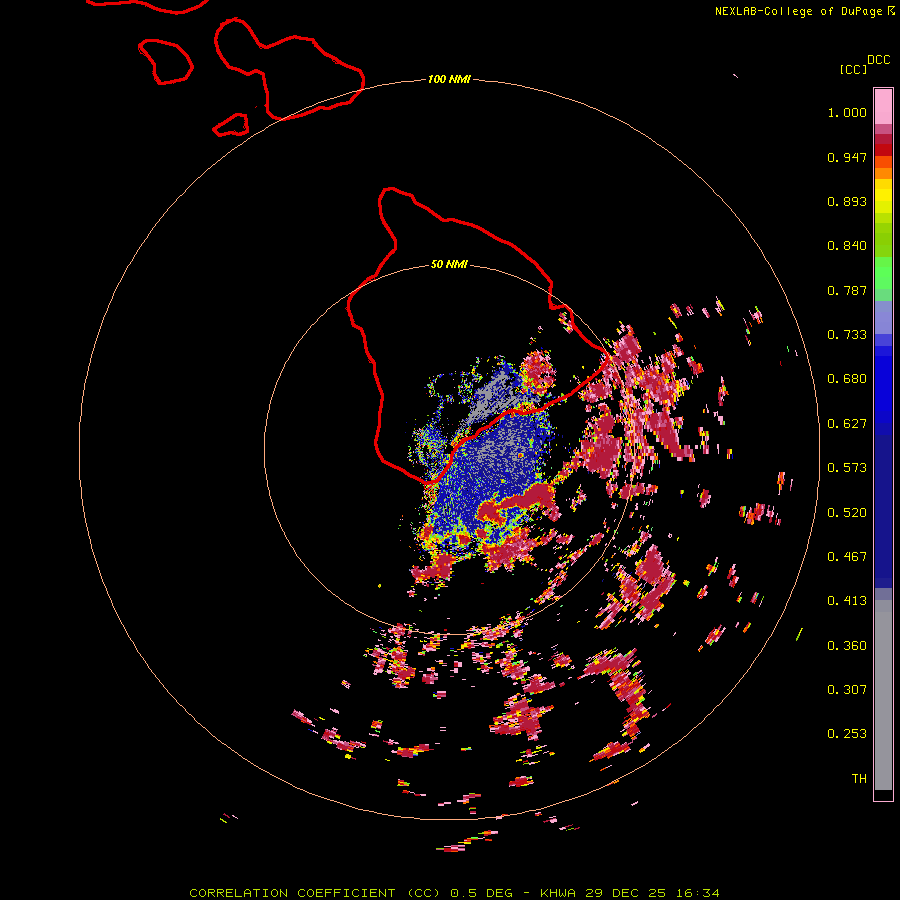This screenshot has height=900, width=900.
Task: Select the 0.467 color scale value
Action: point(847,557)
